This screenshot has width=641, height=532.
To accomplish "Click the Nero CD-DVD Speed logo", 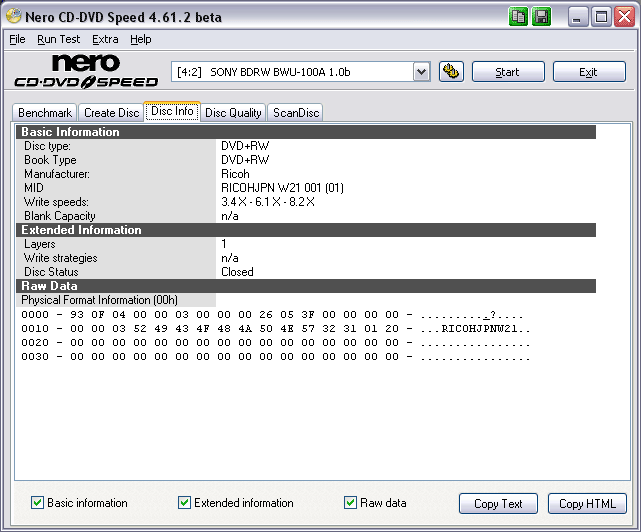I will click(86, 71).
